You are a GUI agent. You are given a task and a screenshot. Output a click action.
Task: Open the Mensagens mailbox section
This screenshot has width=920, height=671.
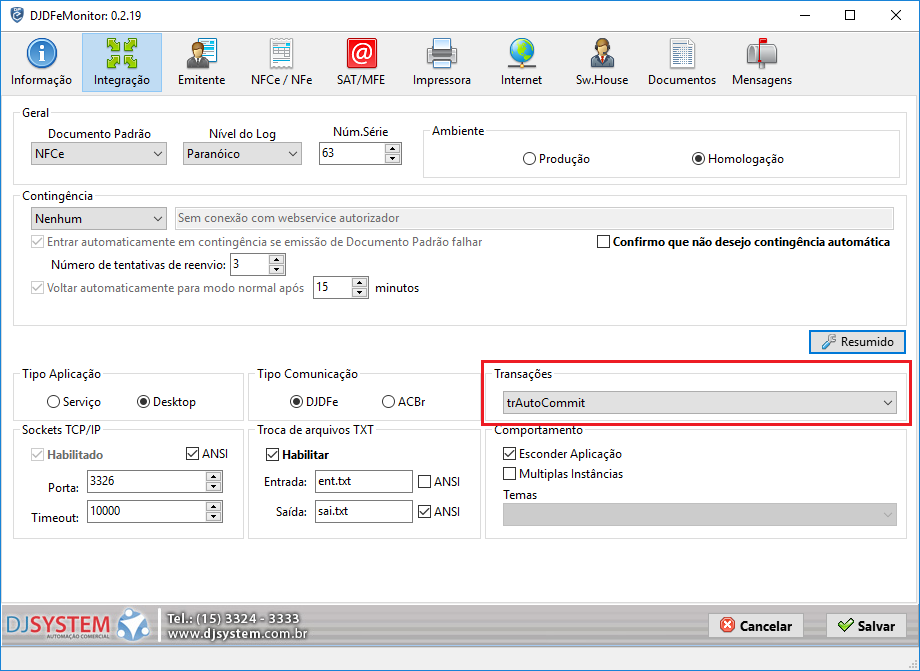coord(762,62)
